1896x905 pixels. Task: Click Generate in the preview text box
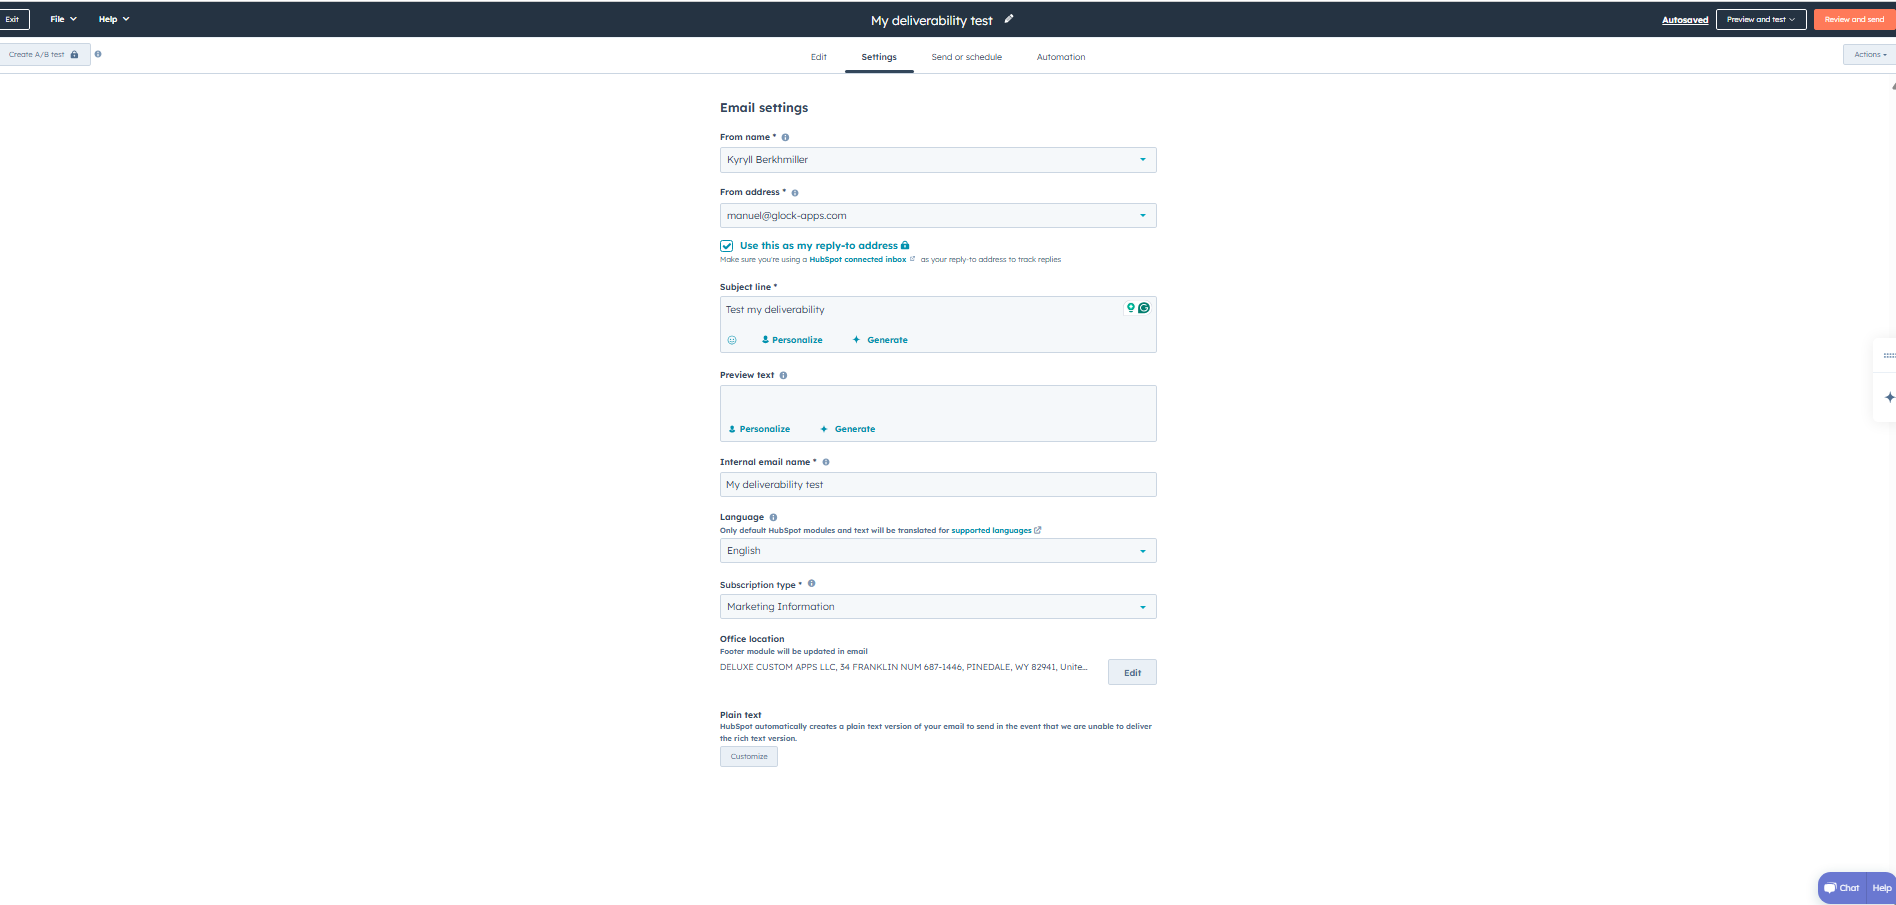[847, 429]
